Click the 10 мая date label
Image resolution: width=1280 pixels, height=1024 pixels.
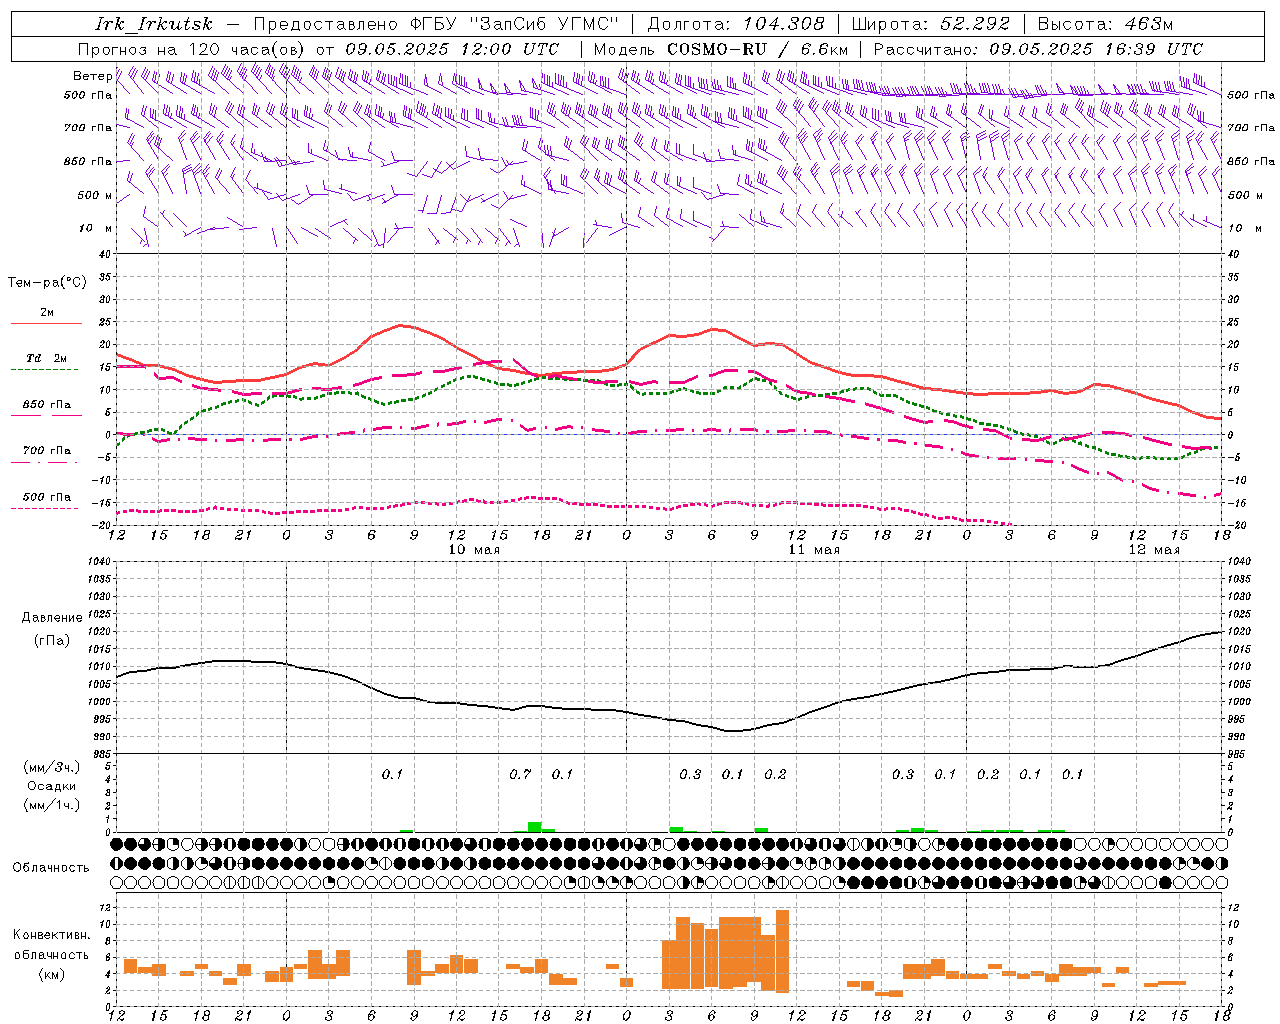click(474, 550)
